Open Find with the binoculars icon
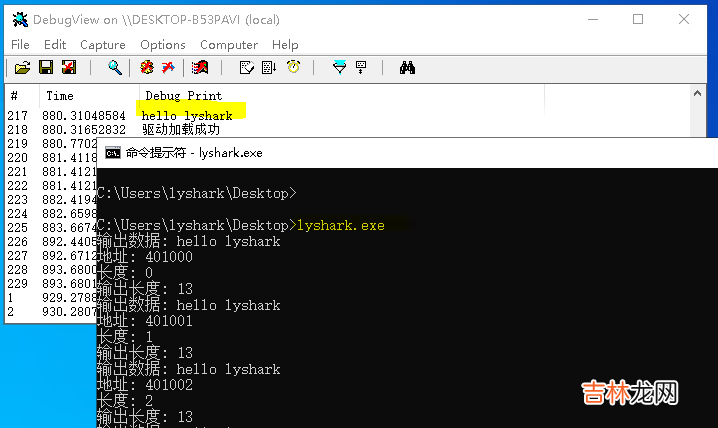The height and width of the screenshot is (428, 718). click(x=407, y=68)
